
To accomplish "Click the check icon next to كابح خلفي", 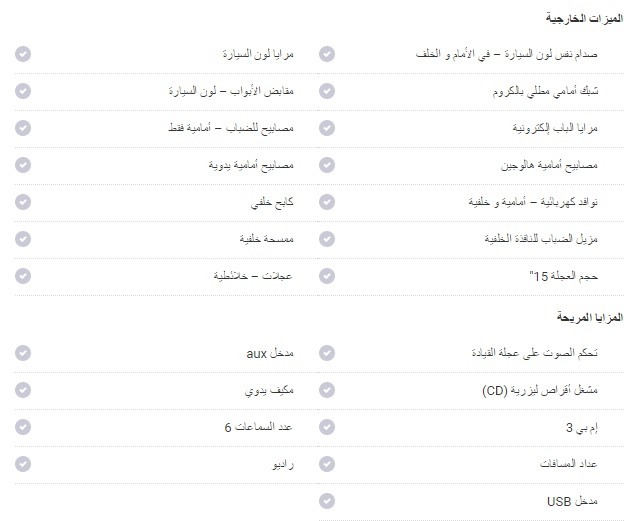I will (23, 202).
